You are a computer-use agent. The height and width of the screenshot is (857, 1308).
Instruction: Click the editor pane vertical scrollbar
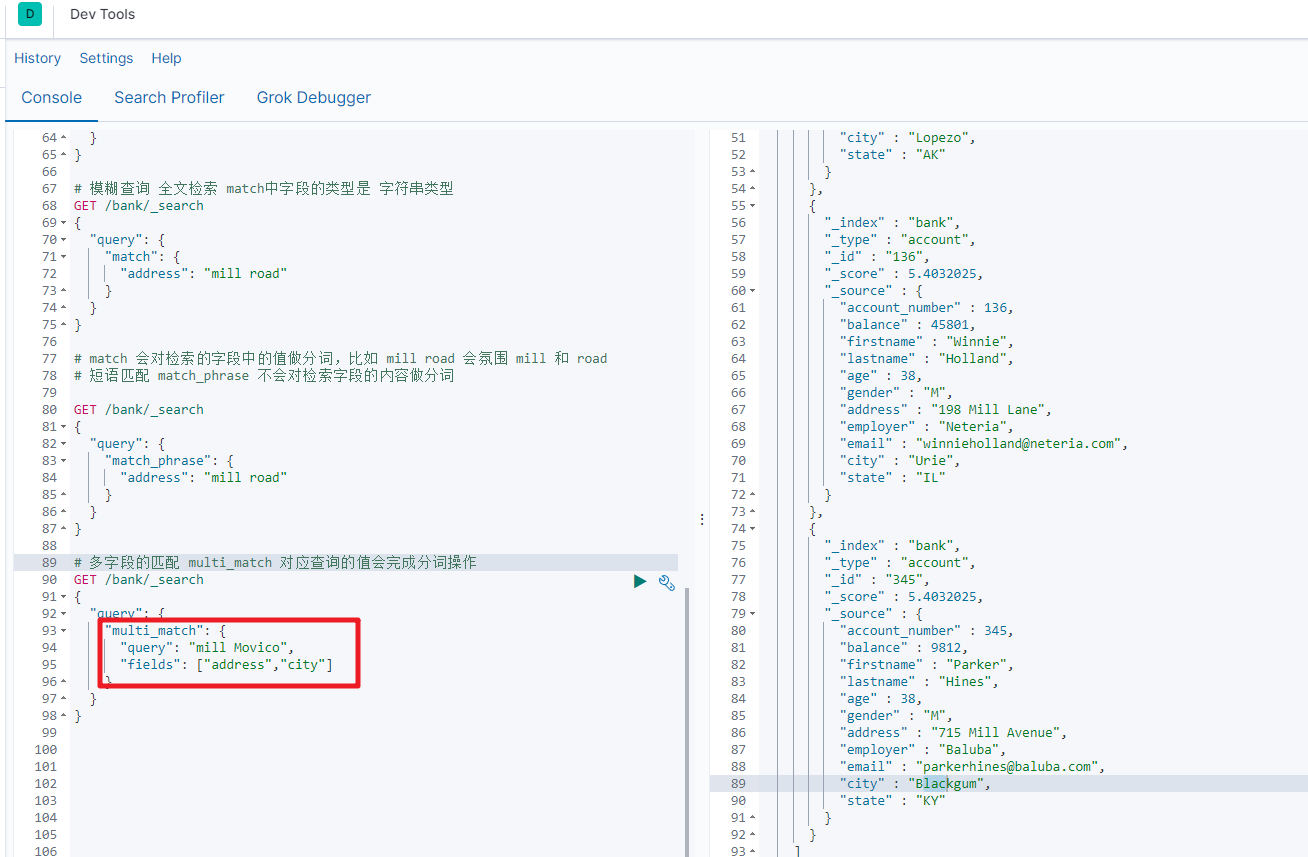(x=686, y=720)
